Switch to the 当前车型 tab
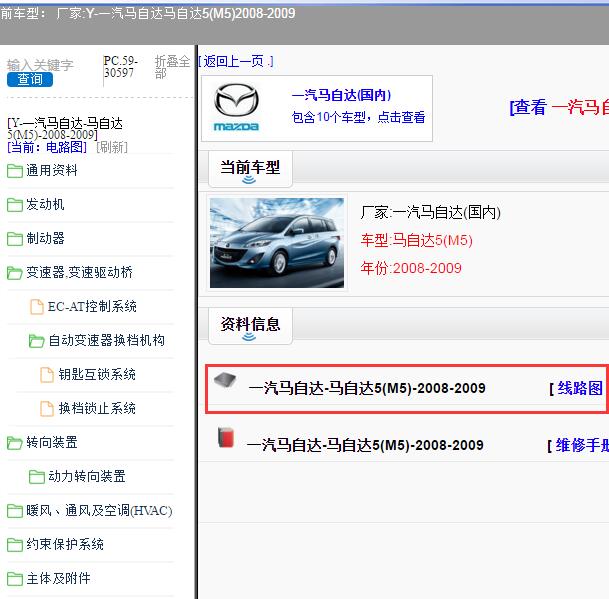Image resolution: width=609 pixels, height=599 pixels. coord(250,169)
